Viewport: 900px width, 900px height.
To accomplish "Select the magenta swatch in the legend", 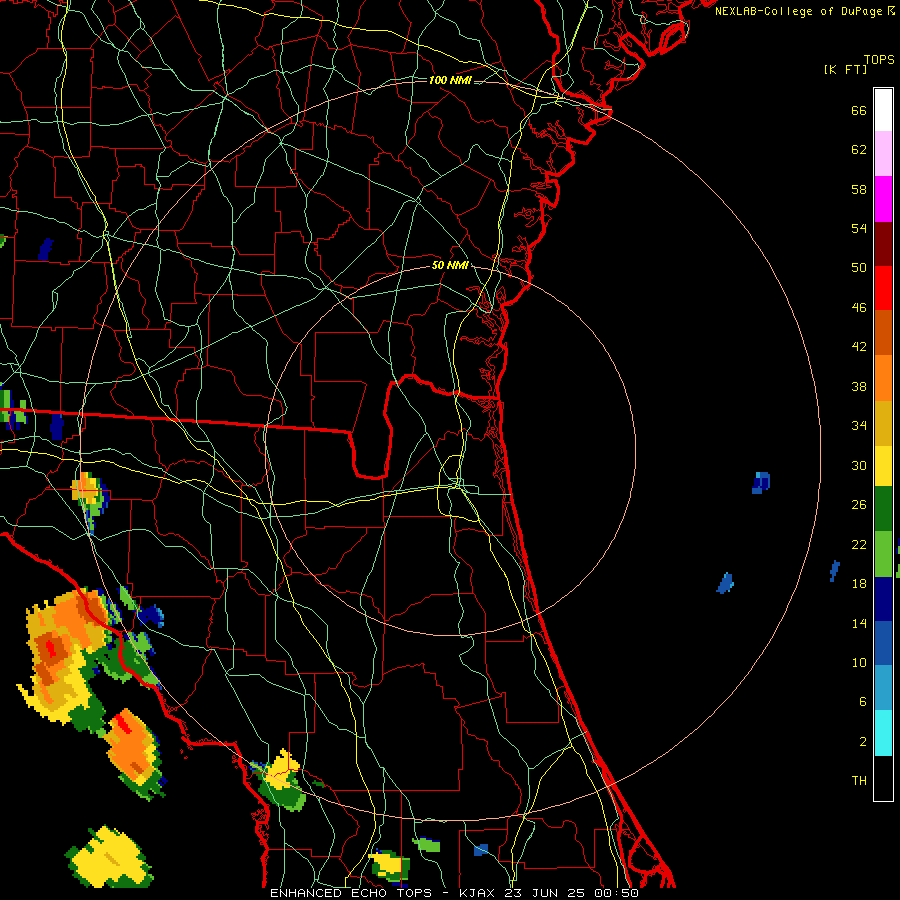I will [x=883, y=199].
